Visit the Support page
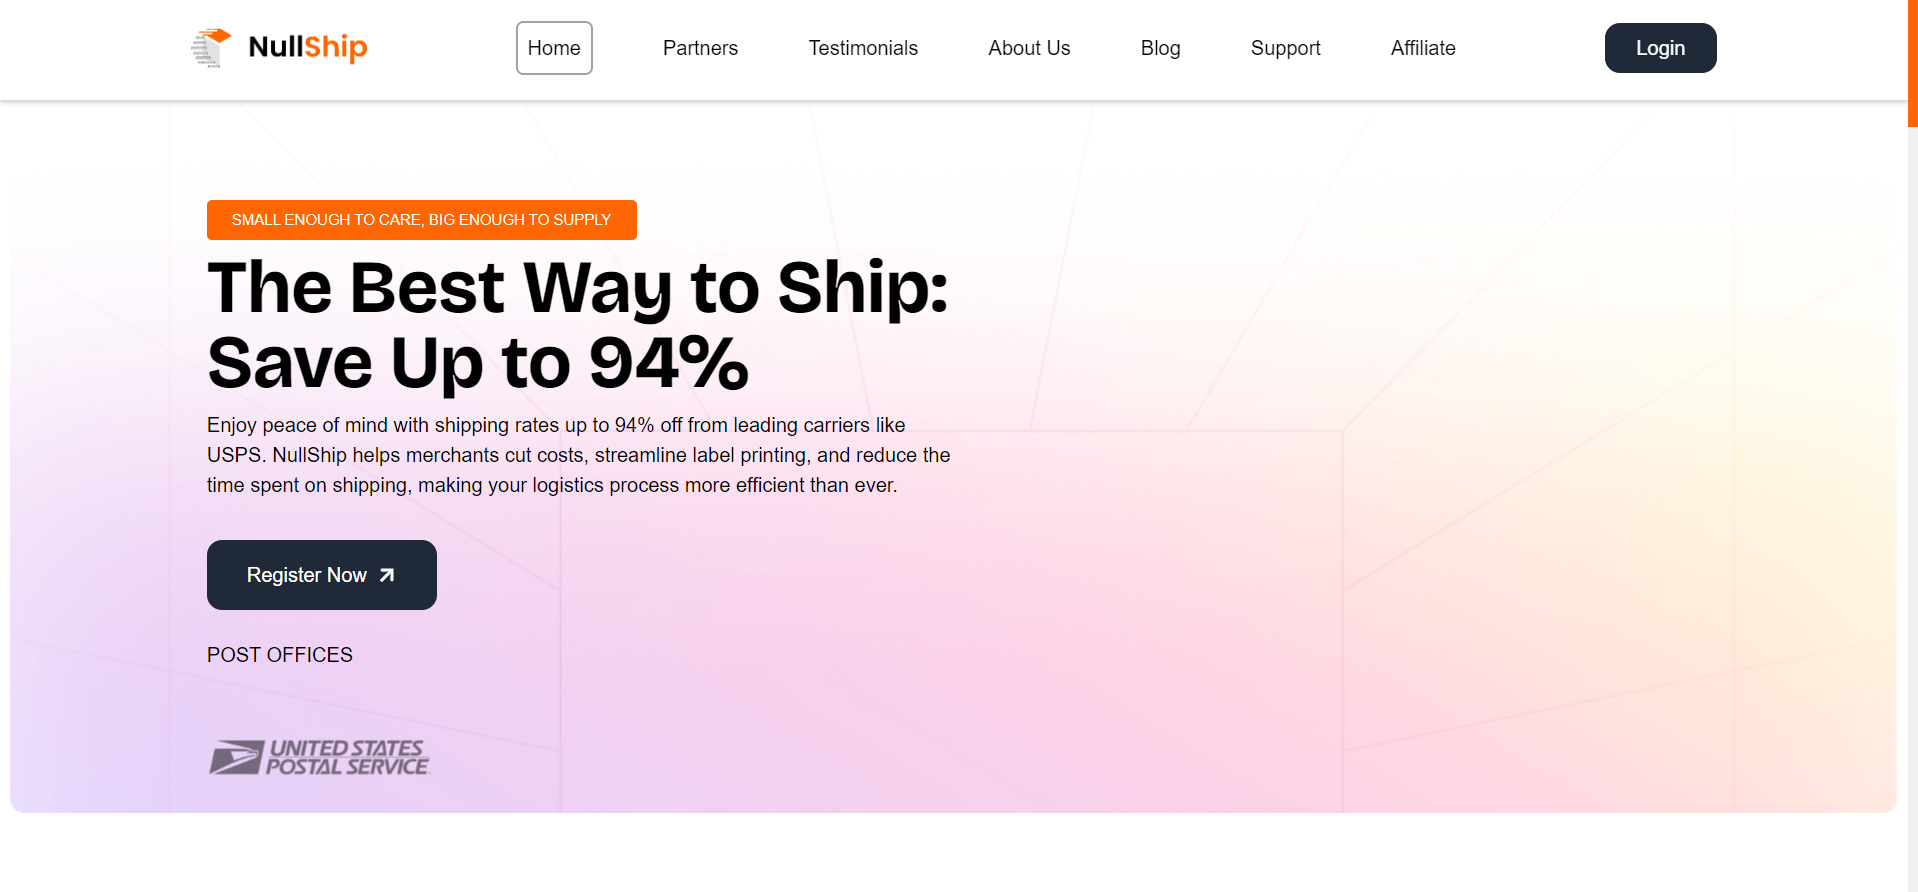 pyautogui.click(x=1285, y=48)
